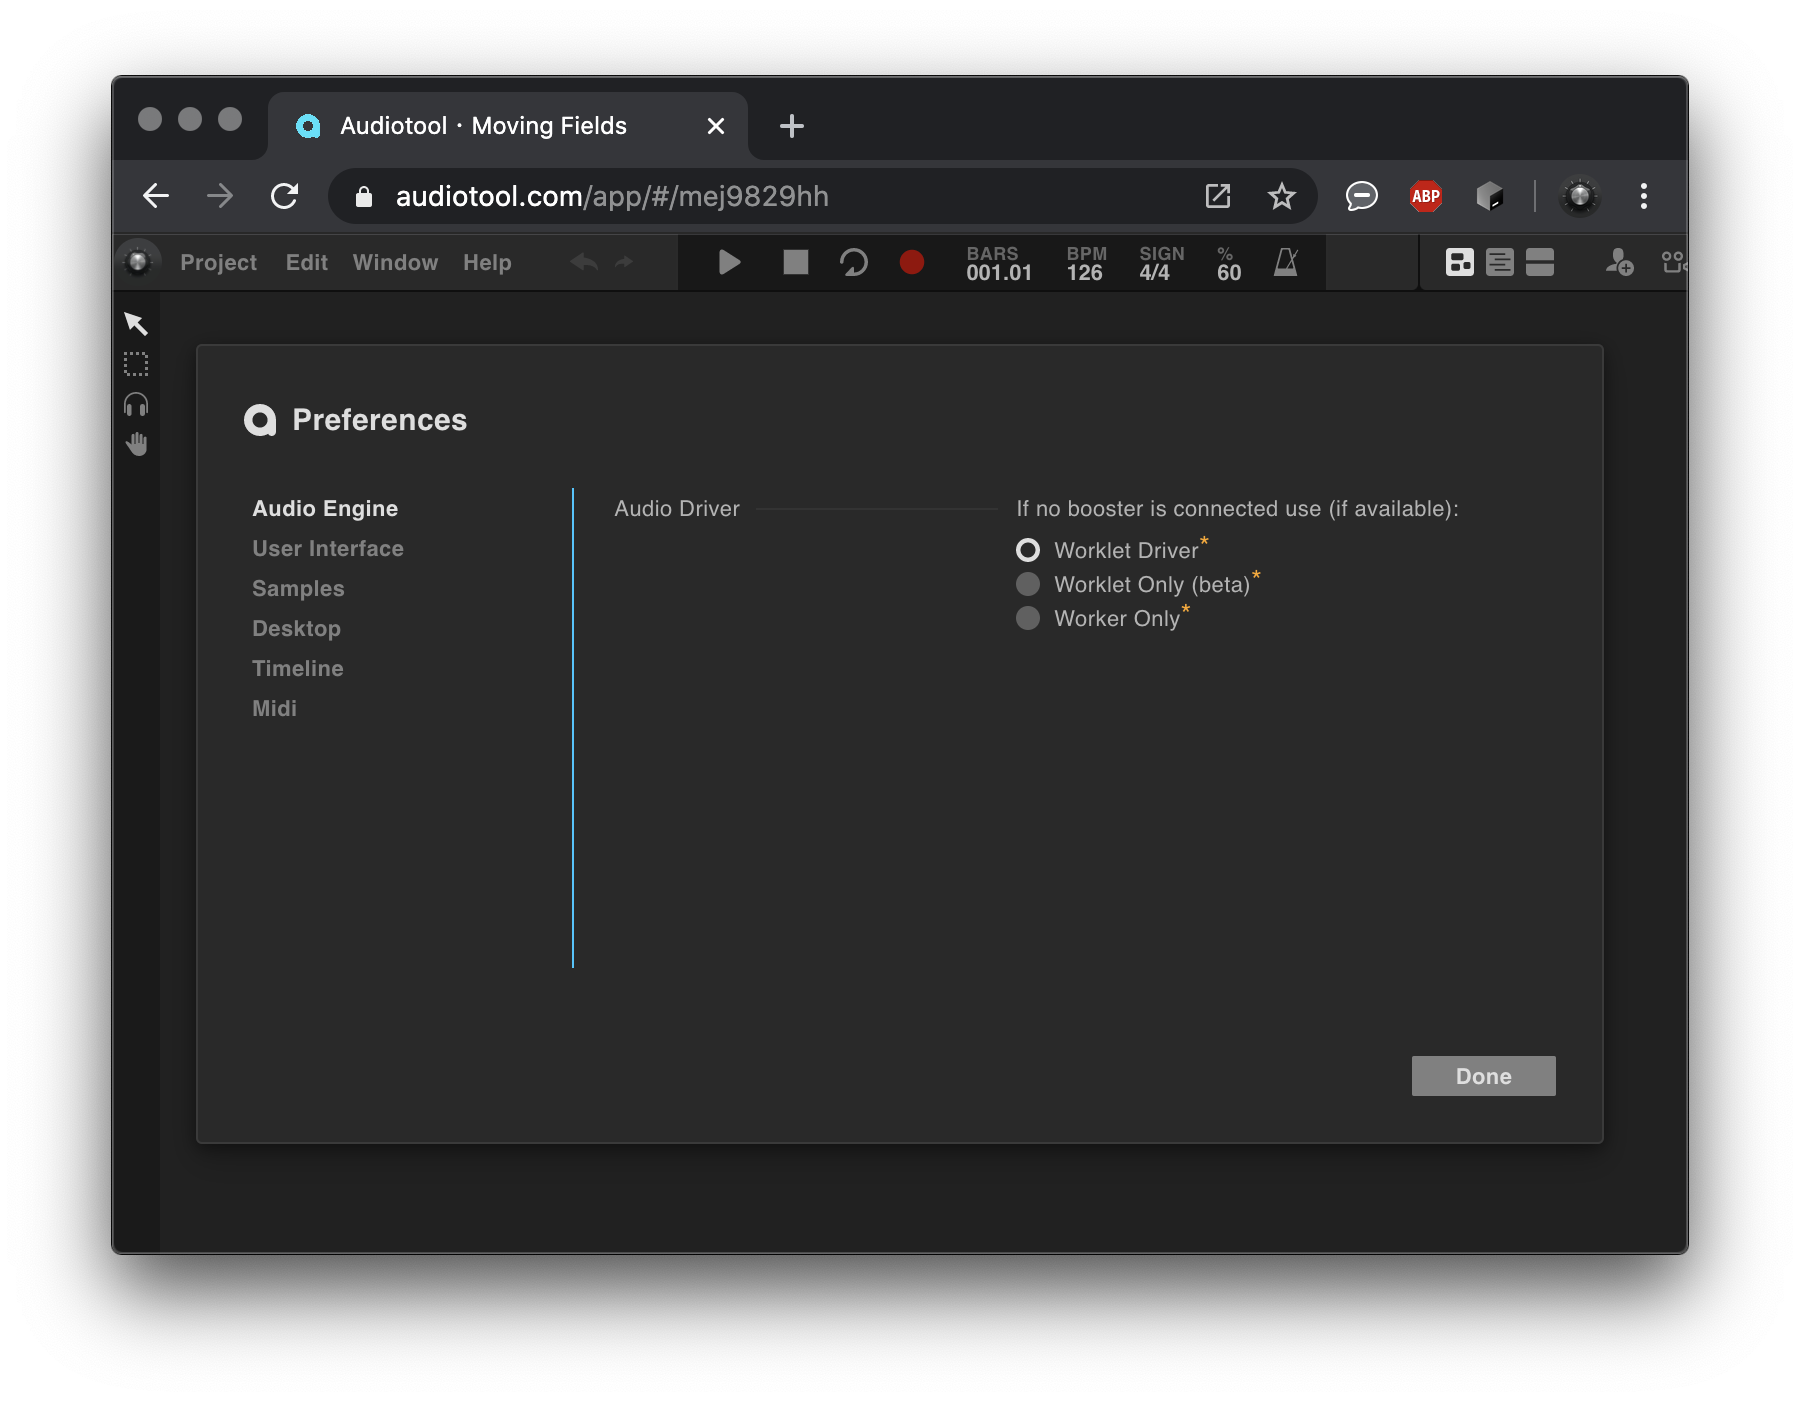Open Timeline preferences section
This screenshot has width=1800, height=1402.
pyautogui.click(x=297, y=668)
